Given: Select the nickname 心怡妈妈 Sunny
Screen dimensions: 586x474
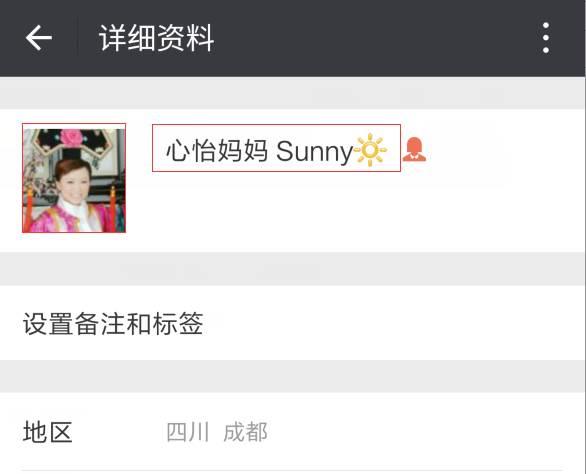Looking at the screenshot, I should [x=276, y=148].
